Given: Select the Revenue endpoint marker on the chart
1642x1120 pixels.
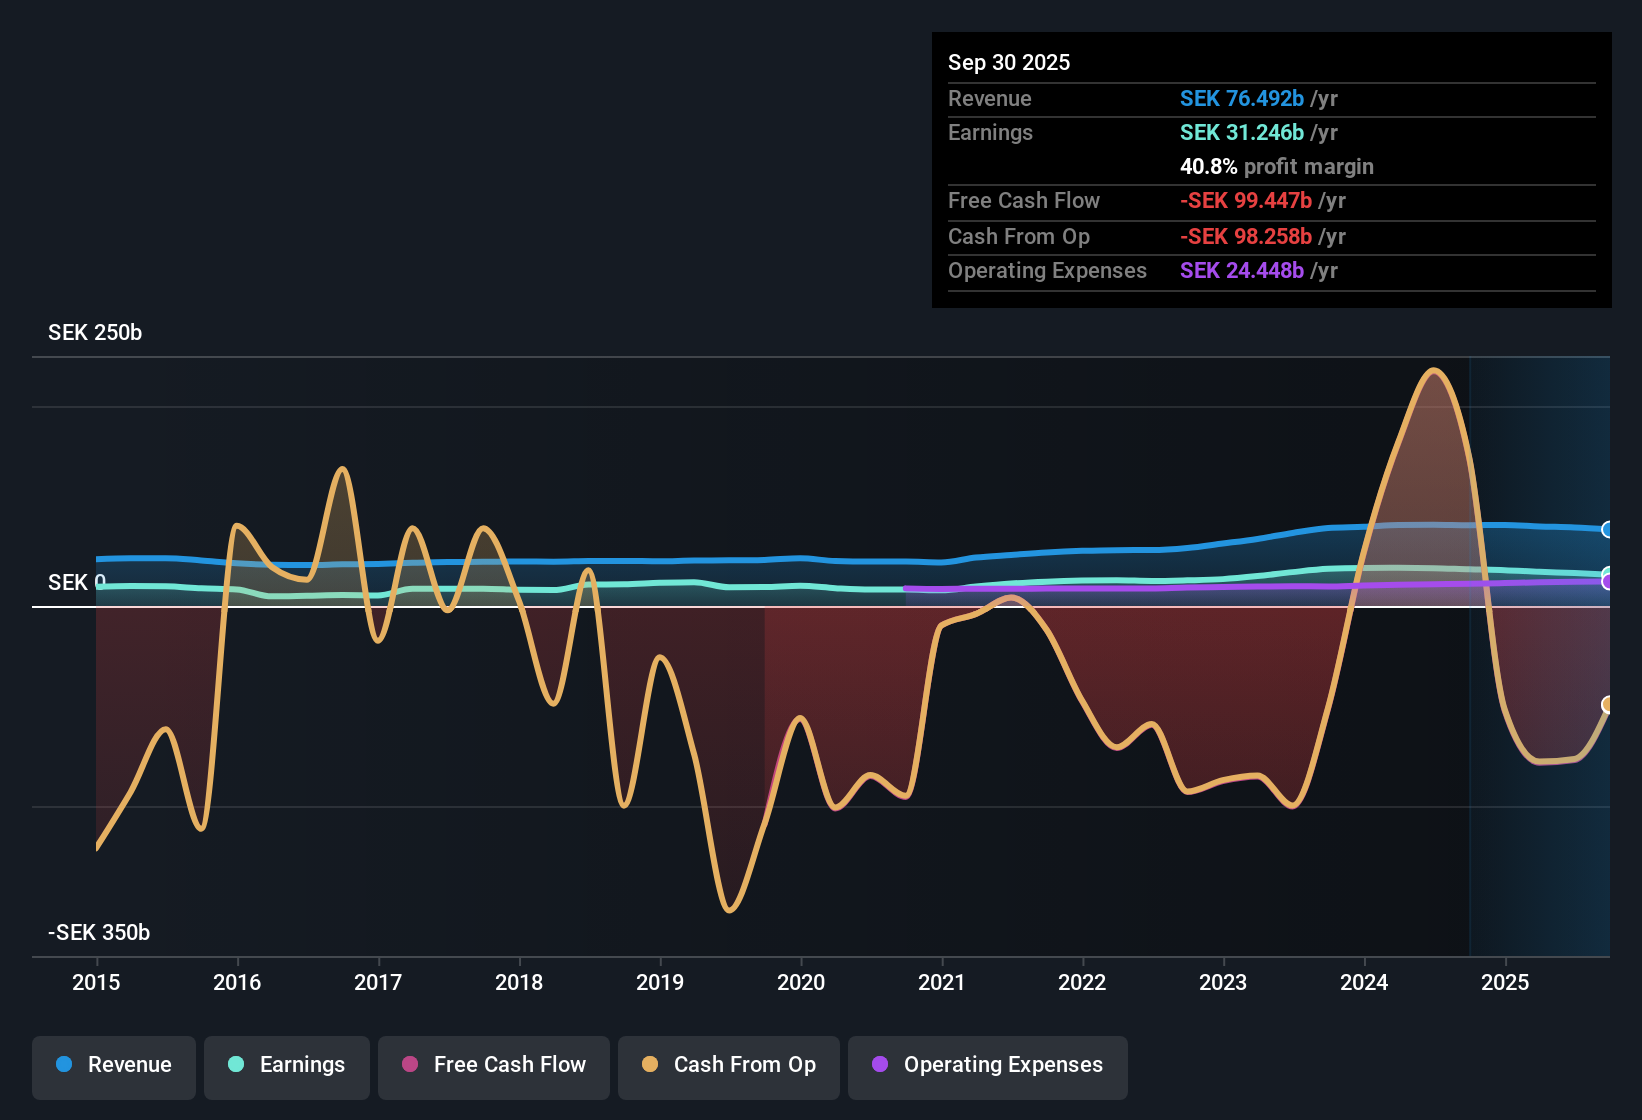Looking at the screenshot, I should [1608, 528].
